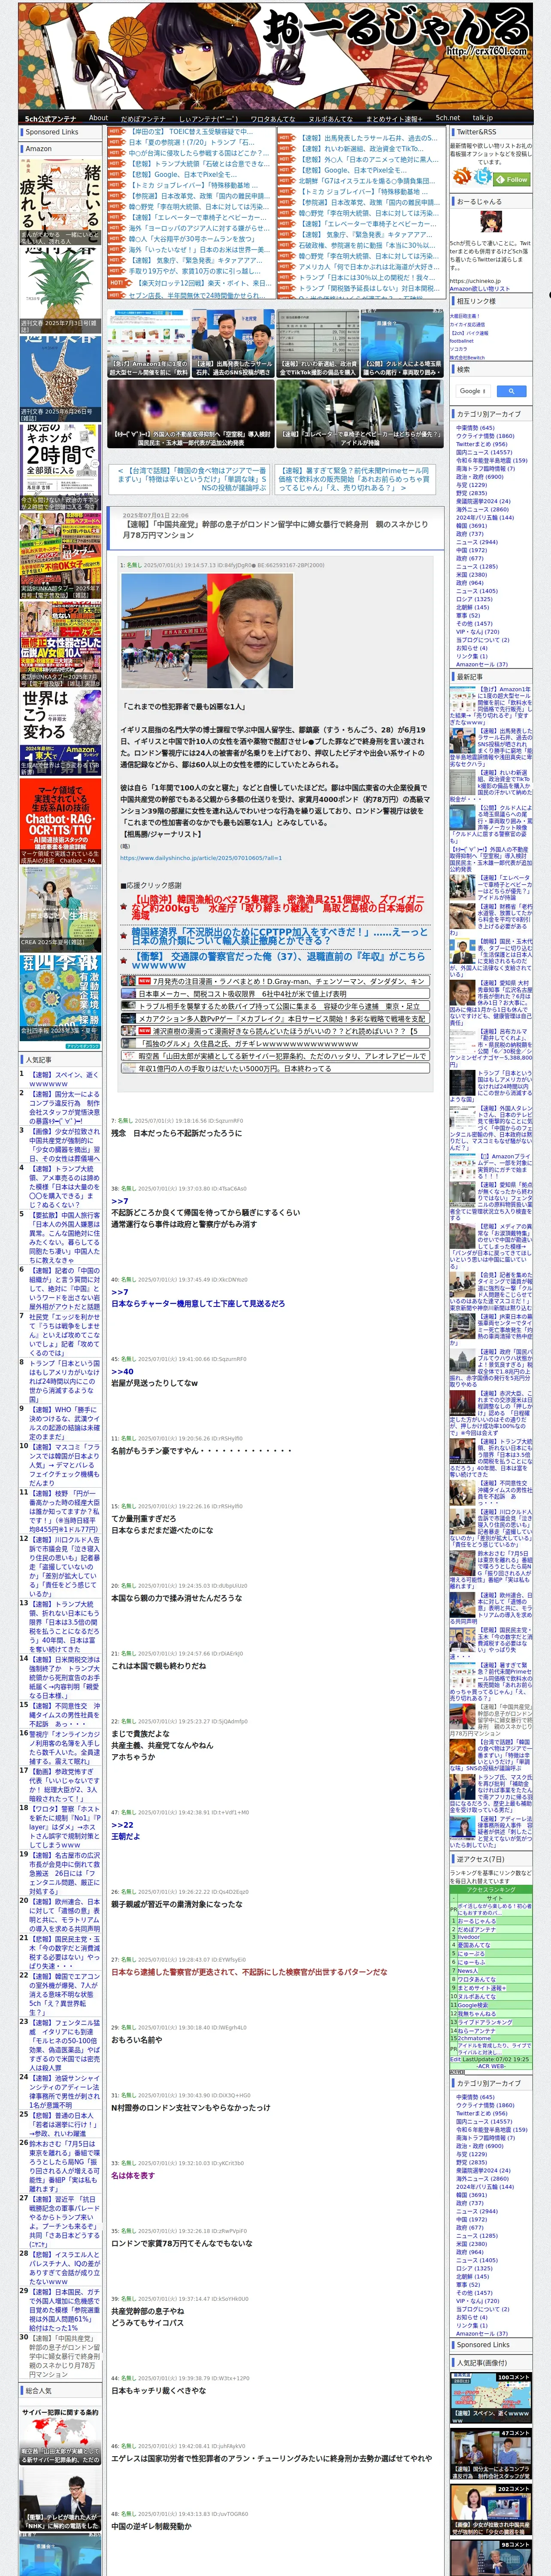Click the Google custom search input field
Screen dimensions: 551x2576
tap(472, 391)
